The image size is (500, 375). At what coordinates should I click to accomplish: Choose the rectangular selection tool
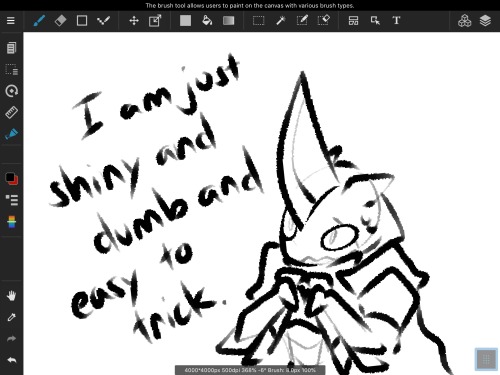pyautogui.click(x=258, y=21)
